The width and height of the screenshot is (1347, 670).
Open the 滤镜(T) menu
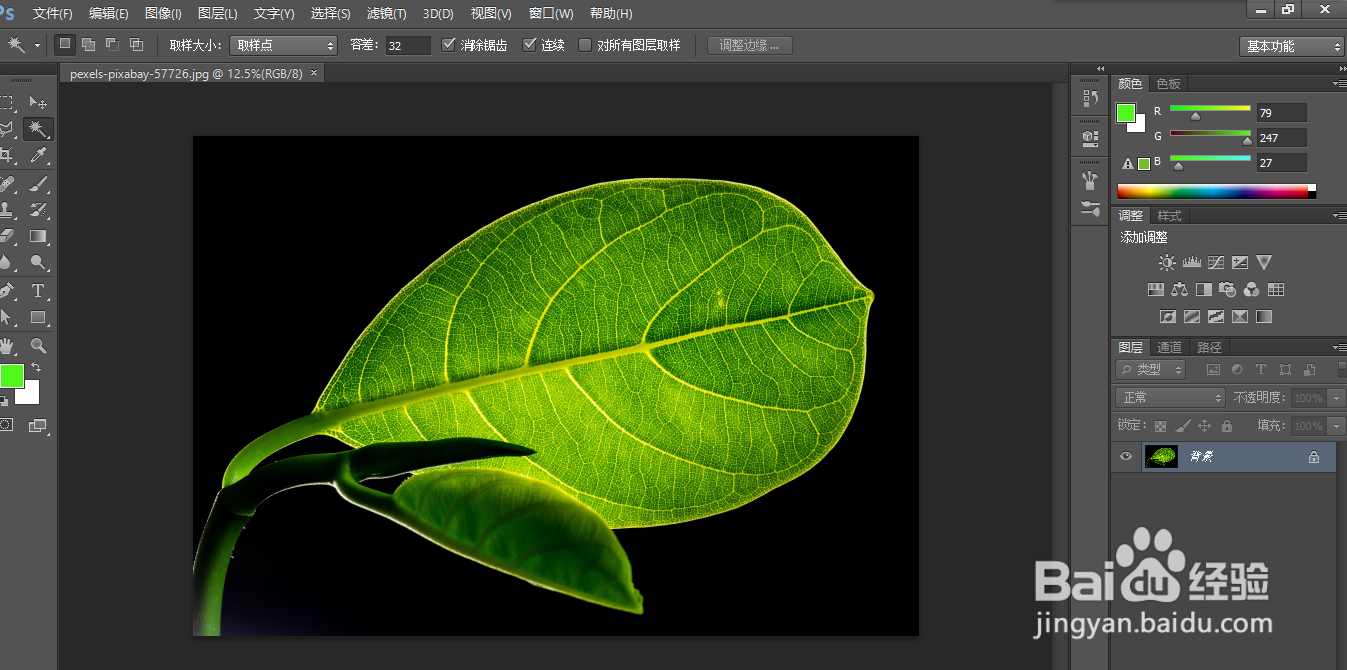386,14
